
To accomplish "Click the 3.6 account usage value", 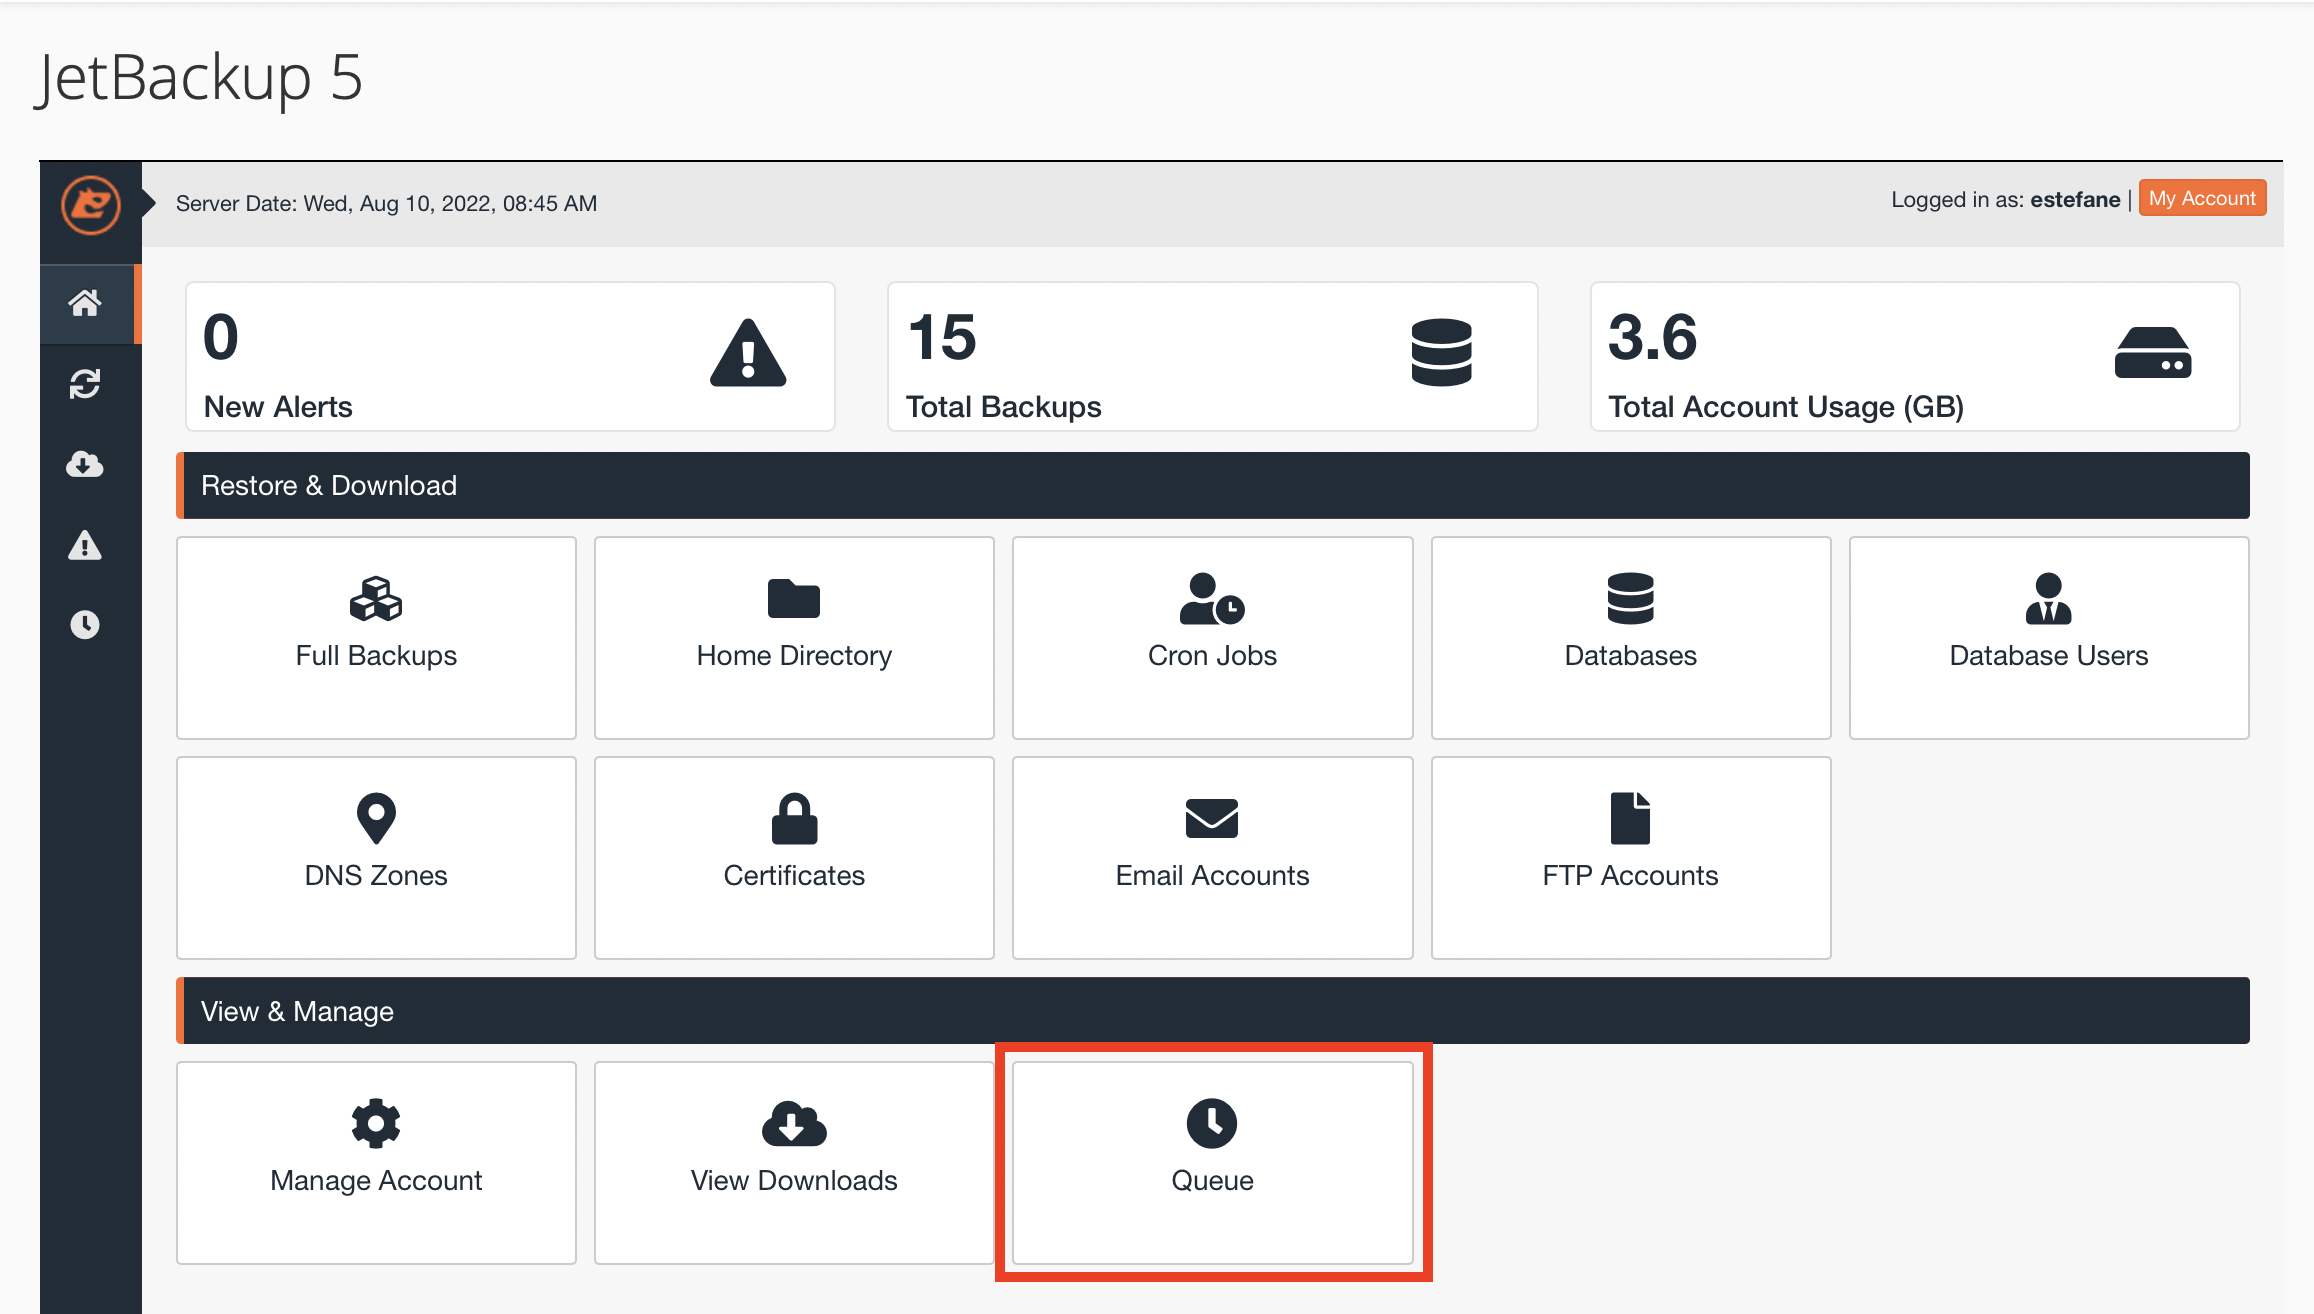I will [x=1653, y=337].
